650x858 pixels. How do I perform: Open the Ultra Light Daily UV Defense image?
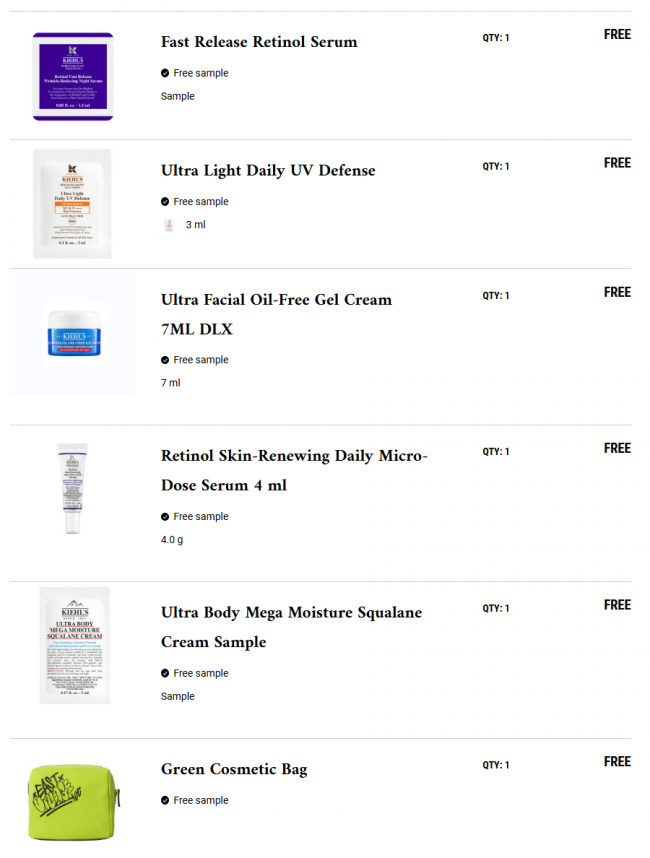click(x=72, y=204)
